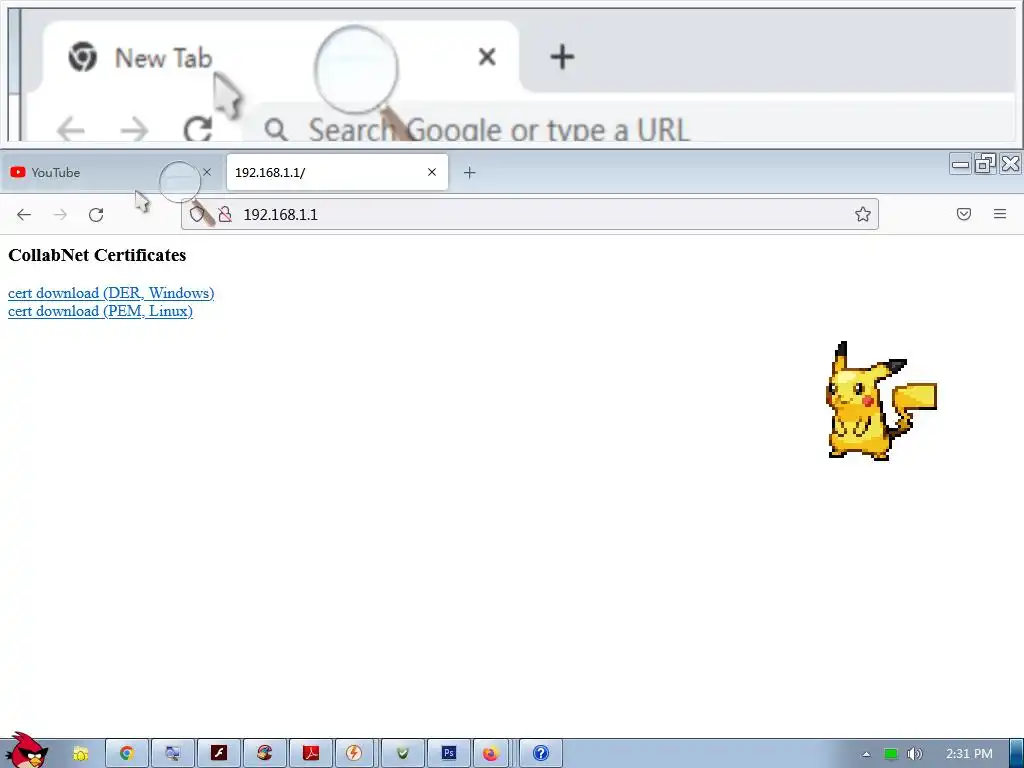The image size is (1024, 768).
Task: Click the green tray status icon
Action: 891,754
